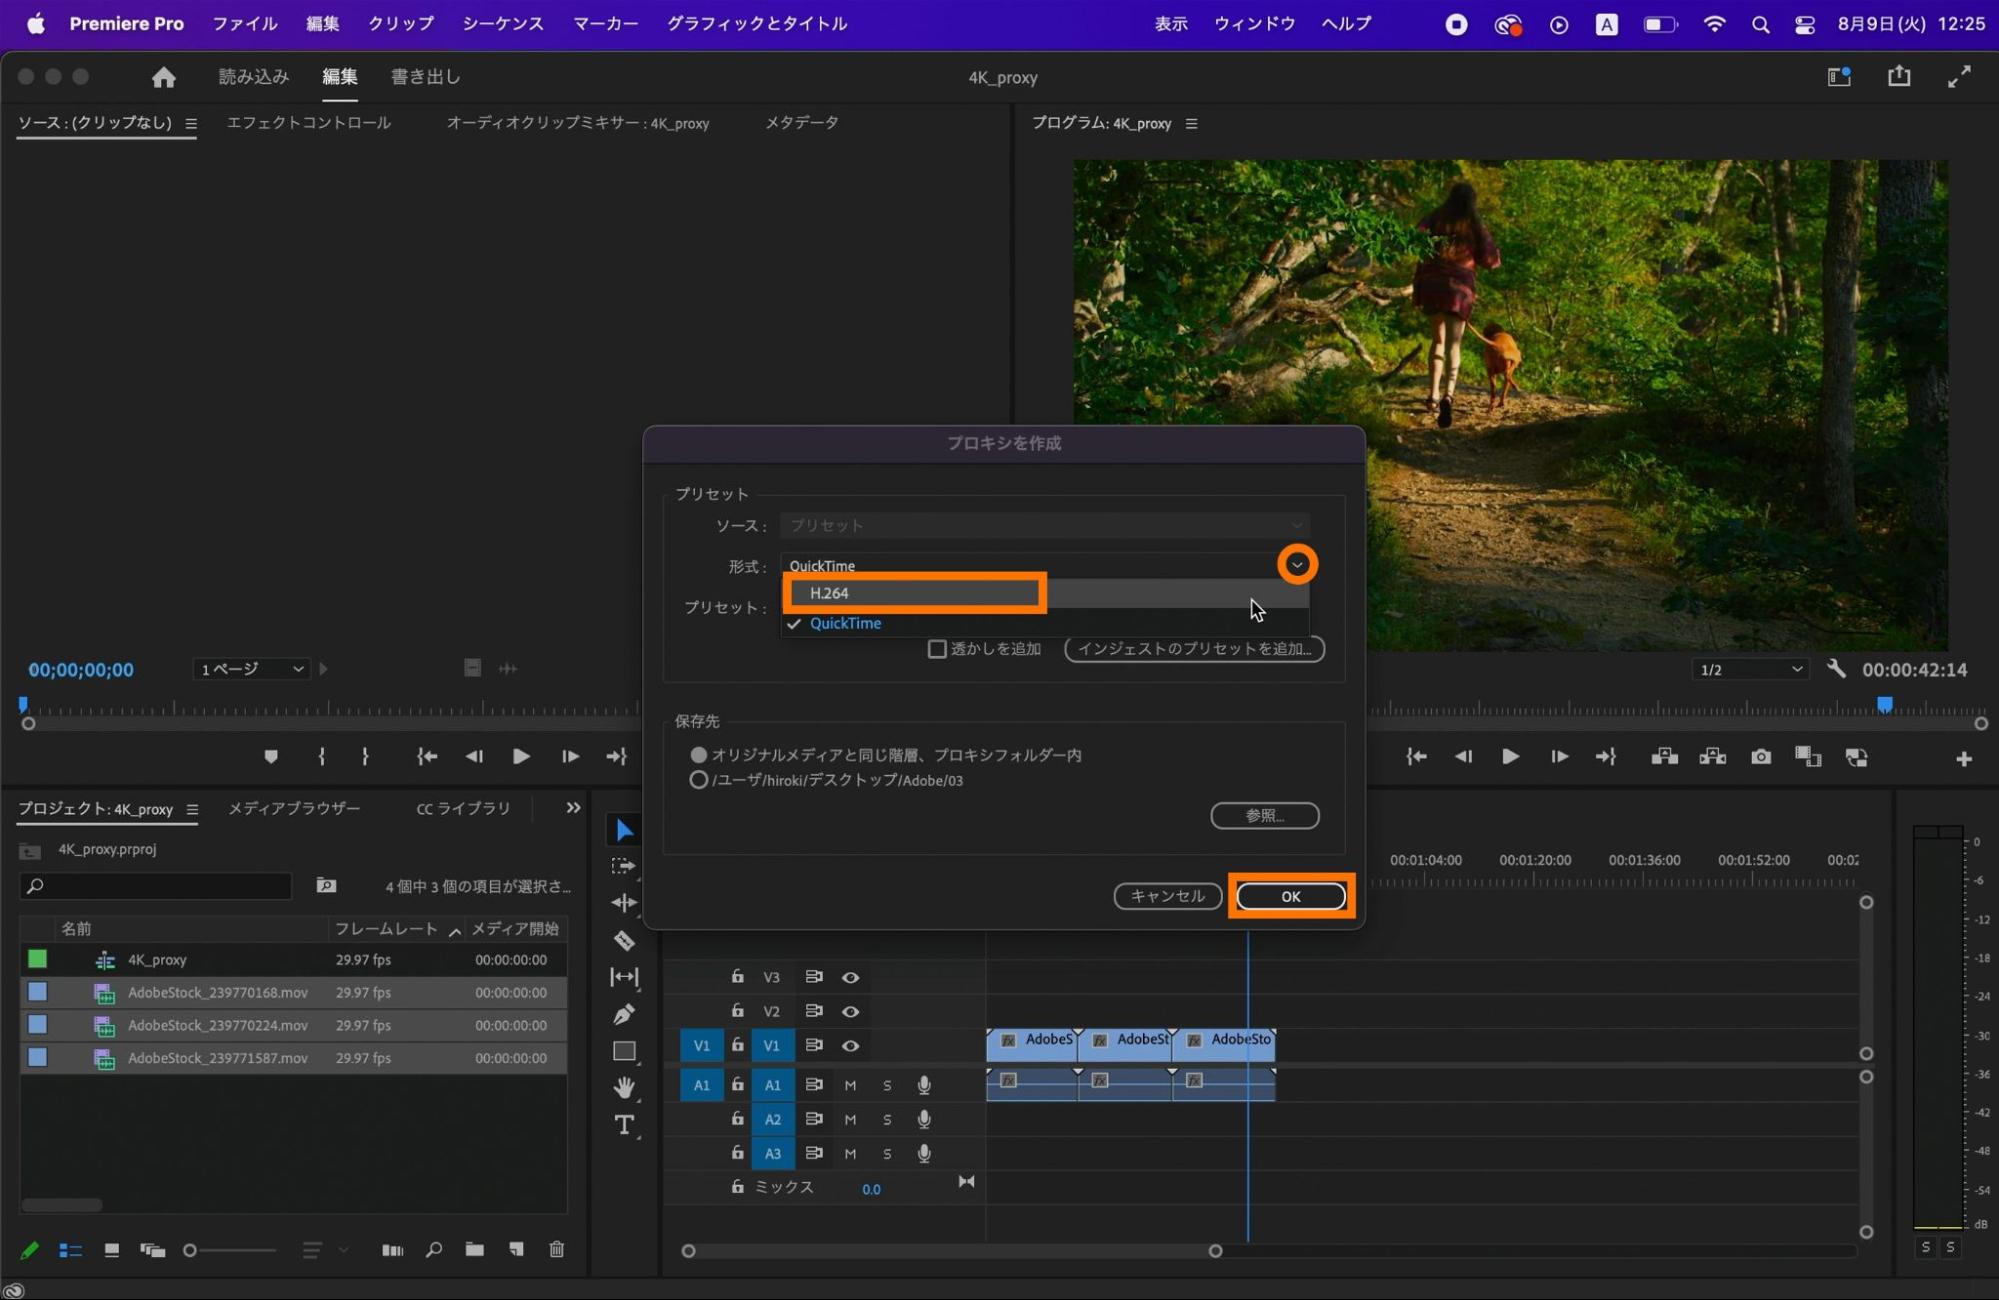Select the Pen tool
The height and width of the screenshot is (1300, 1999).
624,1014
